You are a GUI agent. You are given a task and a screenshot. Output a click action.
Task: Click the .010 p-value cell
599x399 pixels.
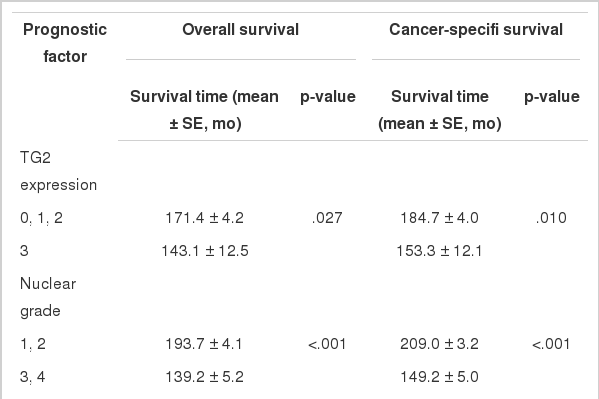pos(551,218)
